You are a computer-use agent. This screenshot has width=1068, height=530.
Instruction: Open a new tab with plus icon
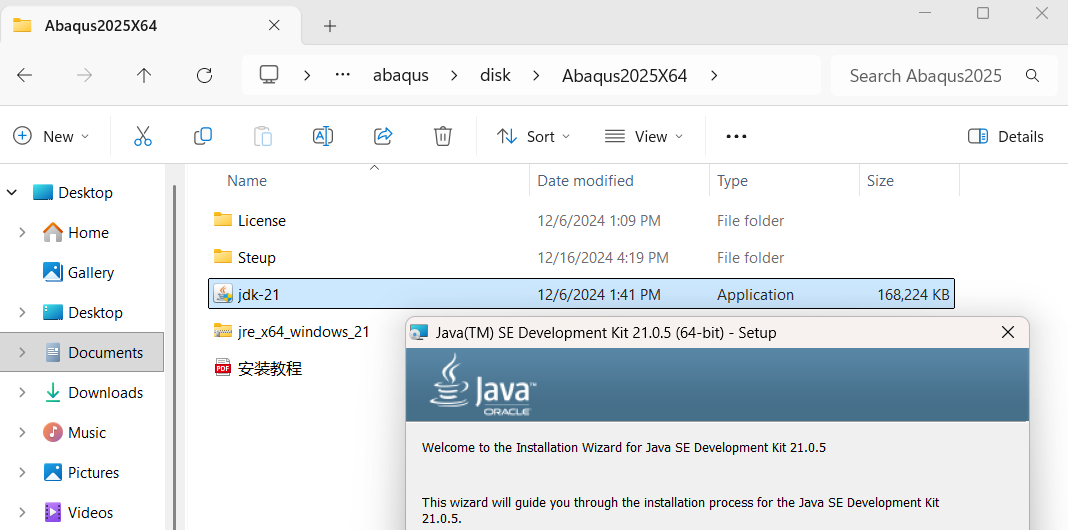pyautogui.click(x=330, y=26)
